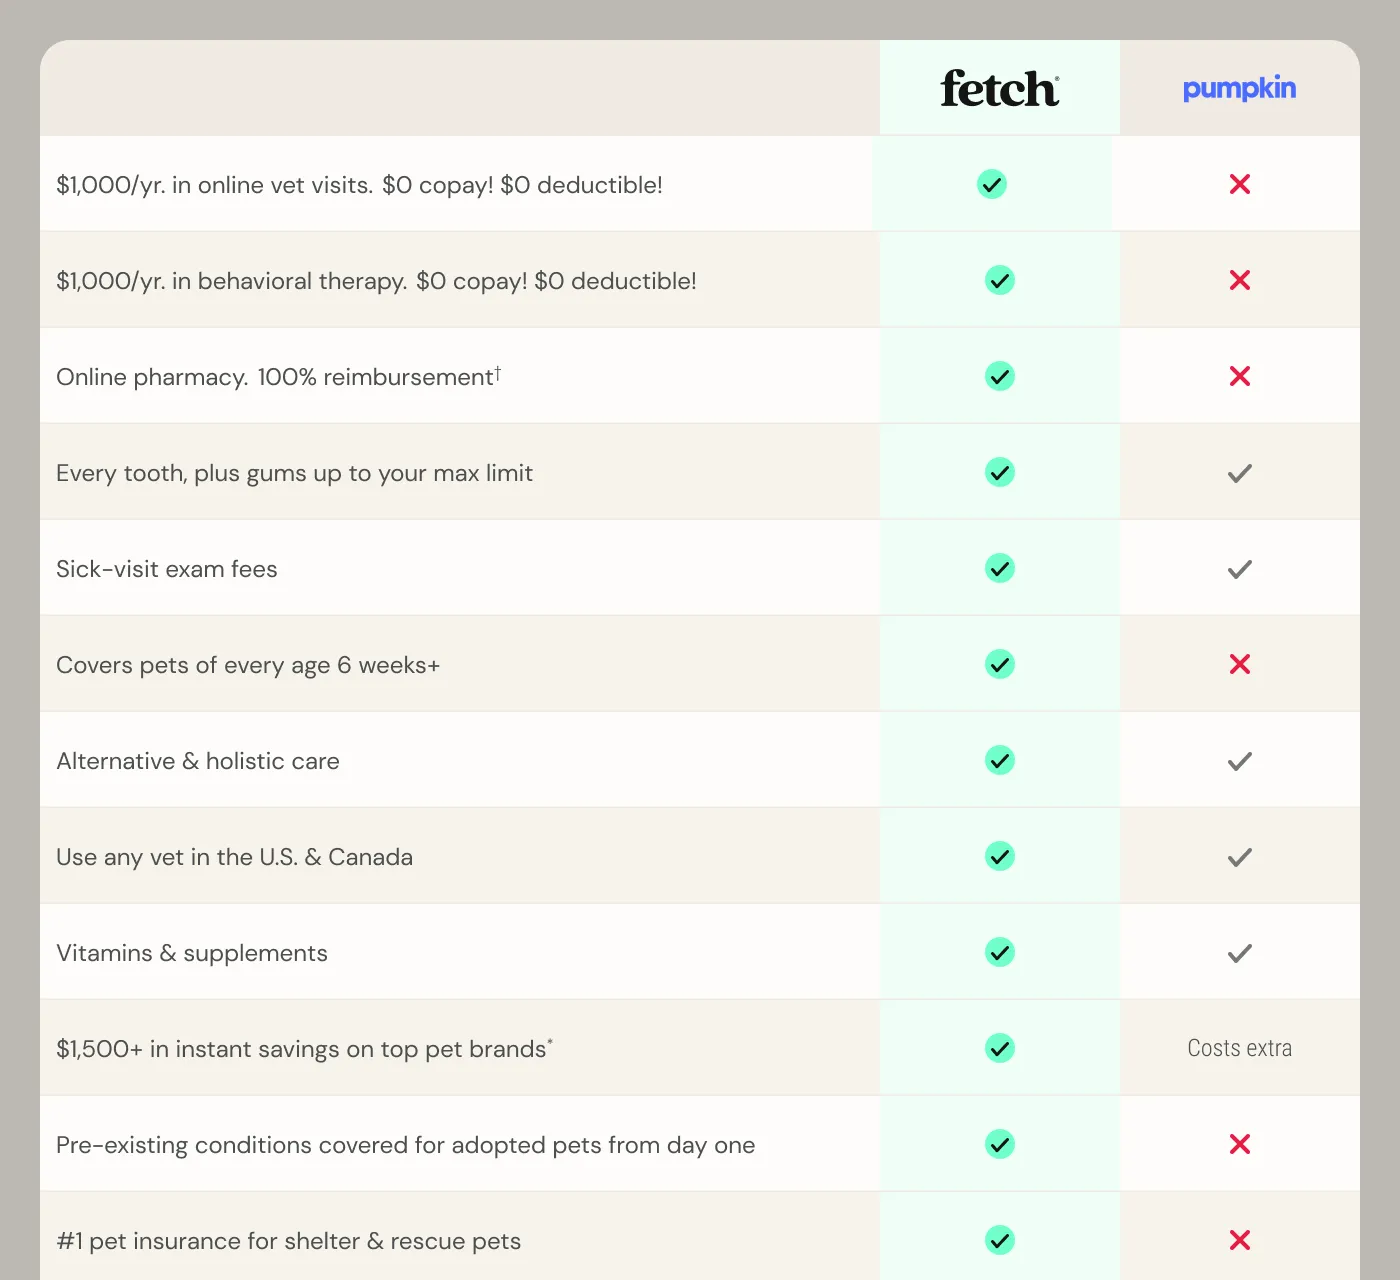Click fetch checkmark for #1 pet insurance row
1400x1280 pixels.
pos(1000,1240)
